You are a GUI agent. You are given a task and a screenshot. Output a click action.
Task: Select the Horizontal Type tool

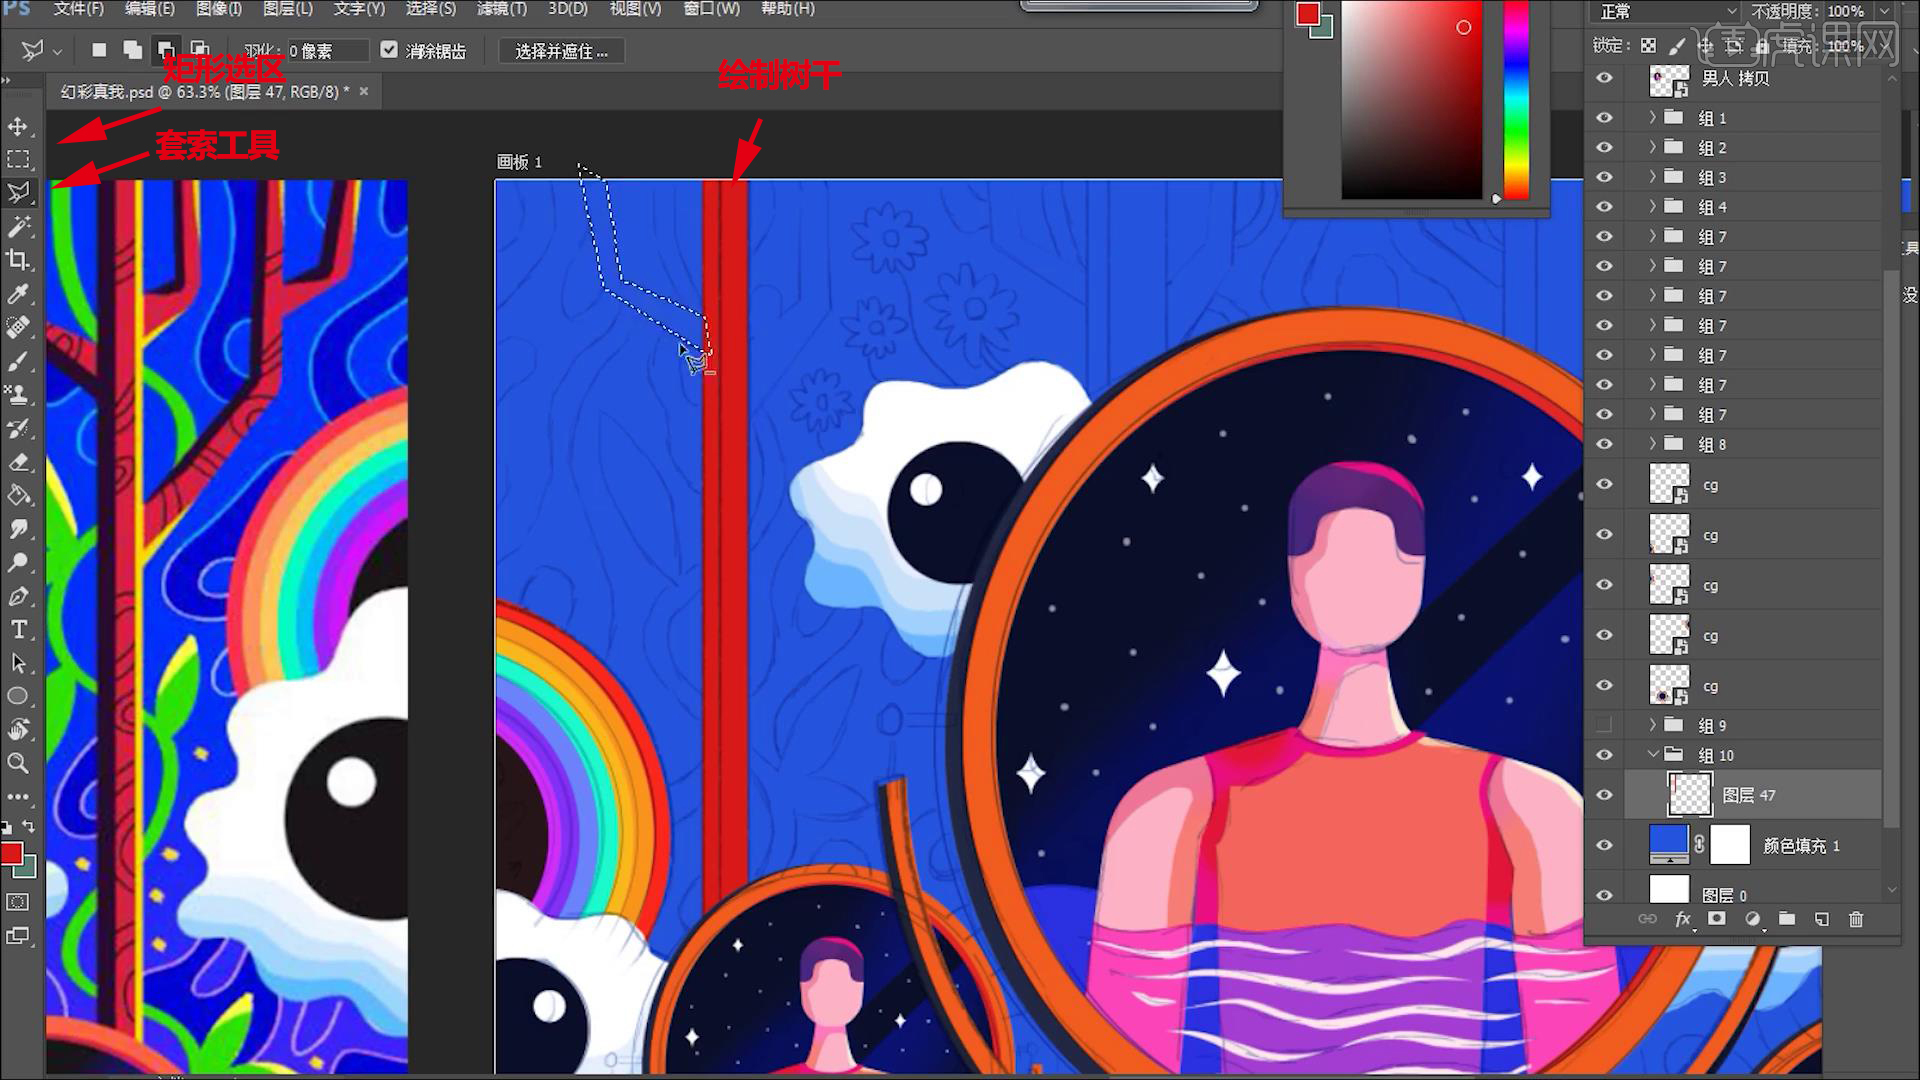(18, 629)
